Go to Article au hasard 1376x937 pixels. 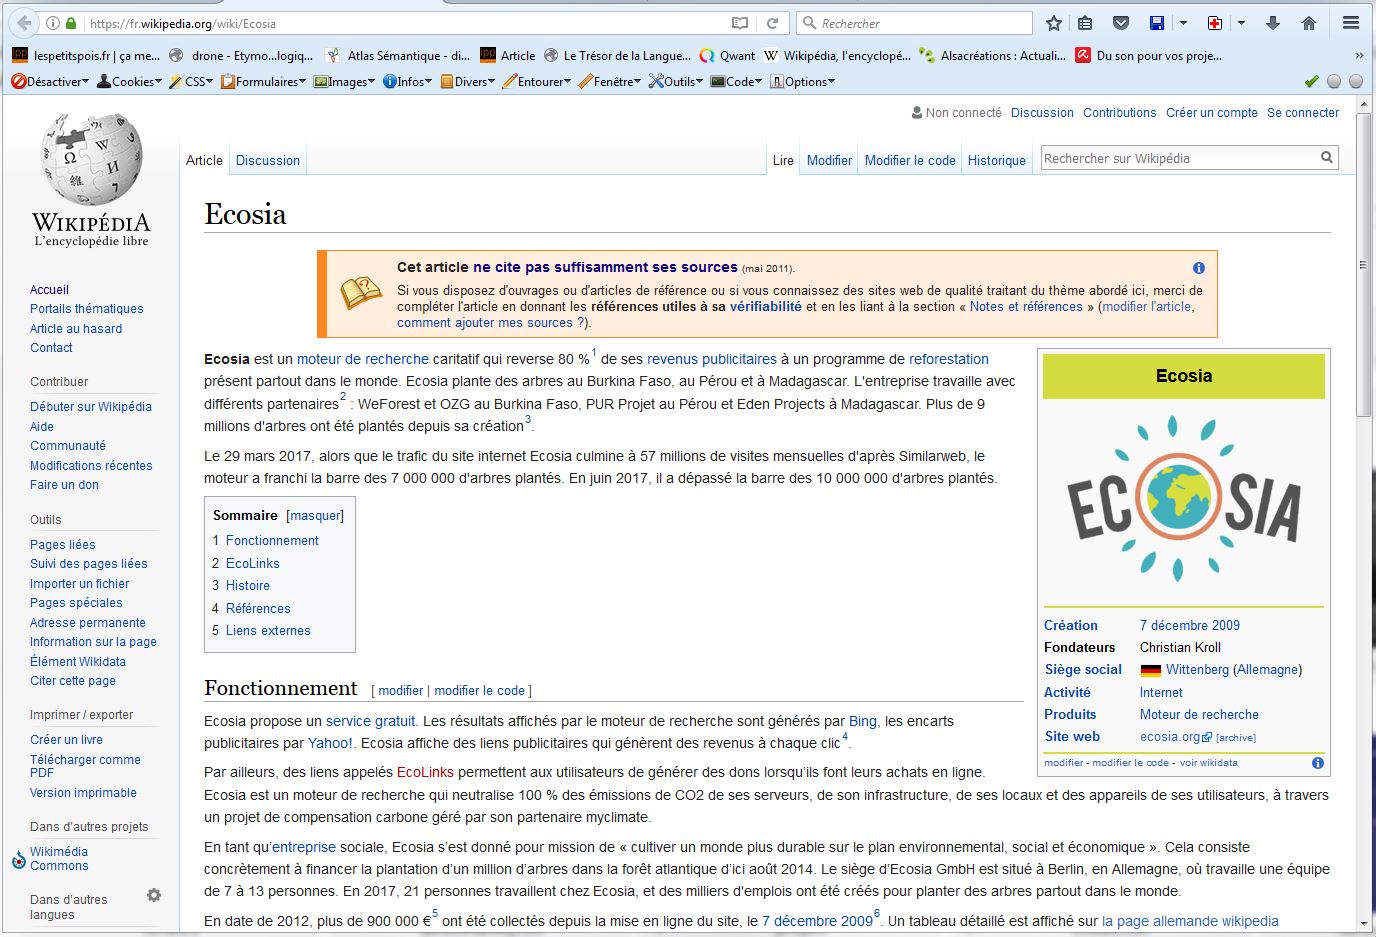pos(76,329)
